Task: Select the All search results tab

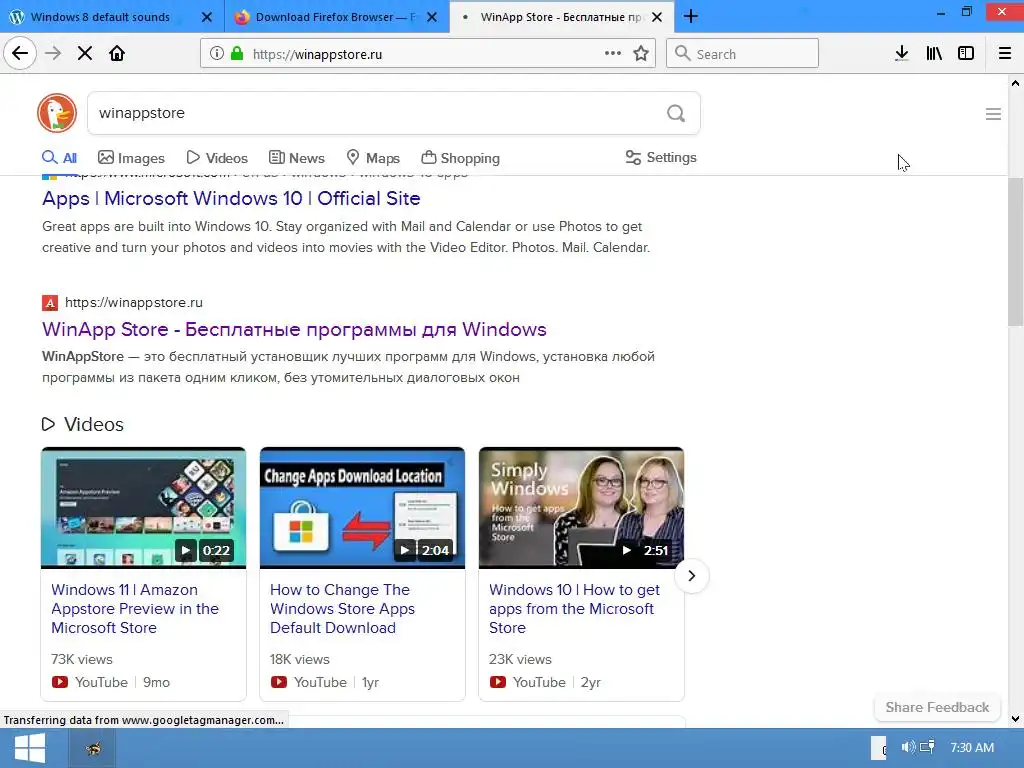Action: pyautogui.click(x=59, y=158)
